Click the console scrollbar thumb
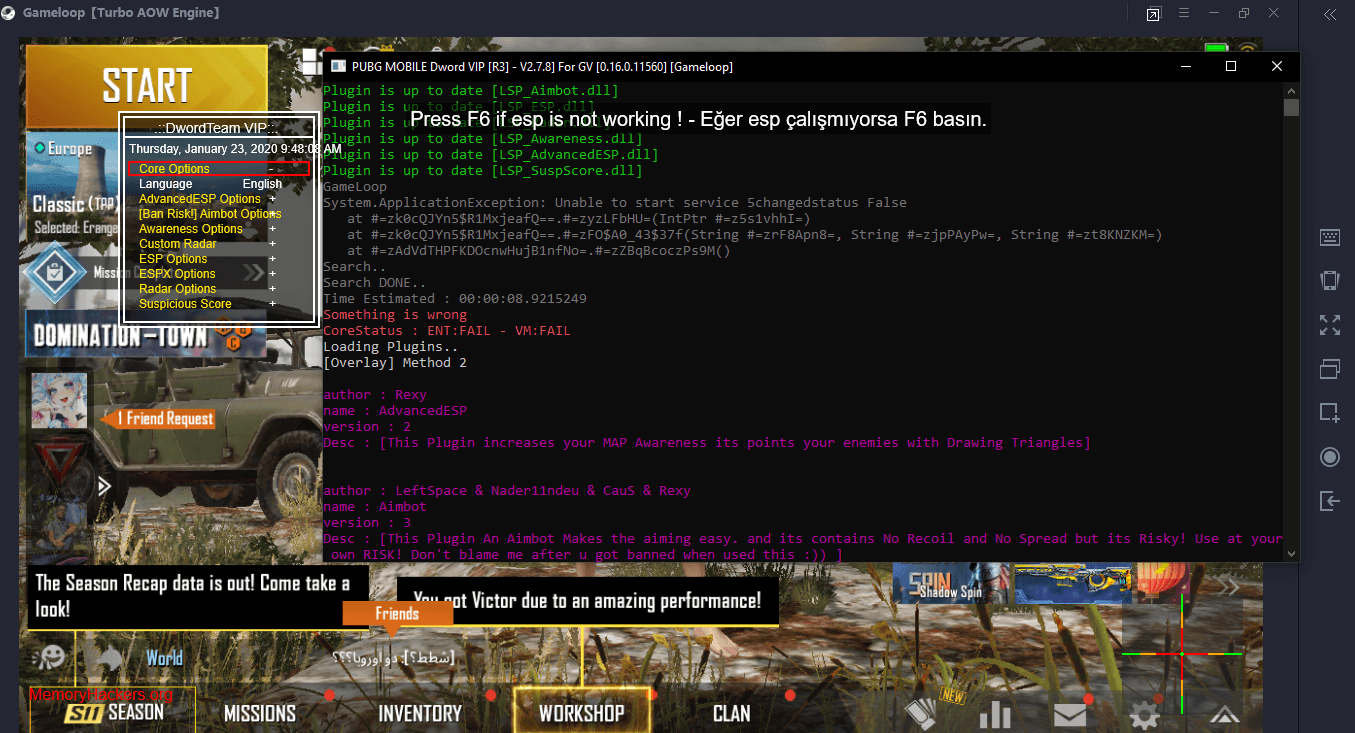The image size is (1355, 733). click(x=1291, y=108)
